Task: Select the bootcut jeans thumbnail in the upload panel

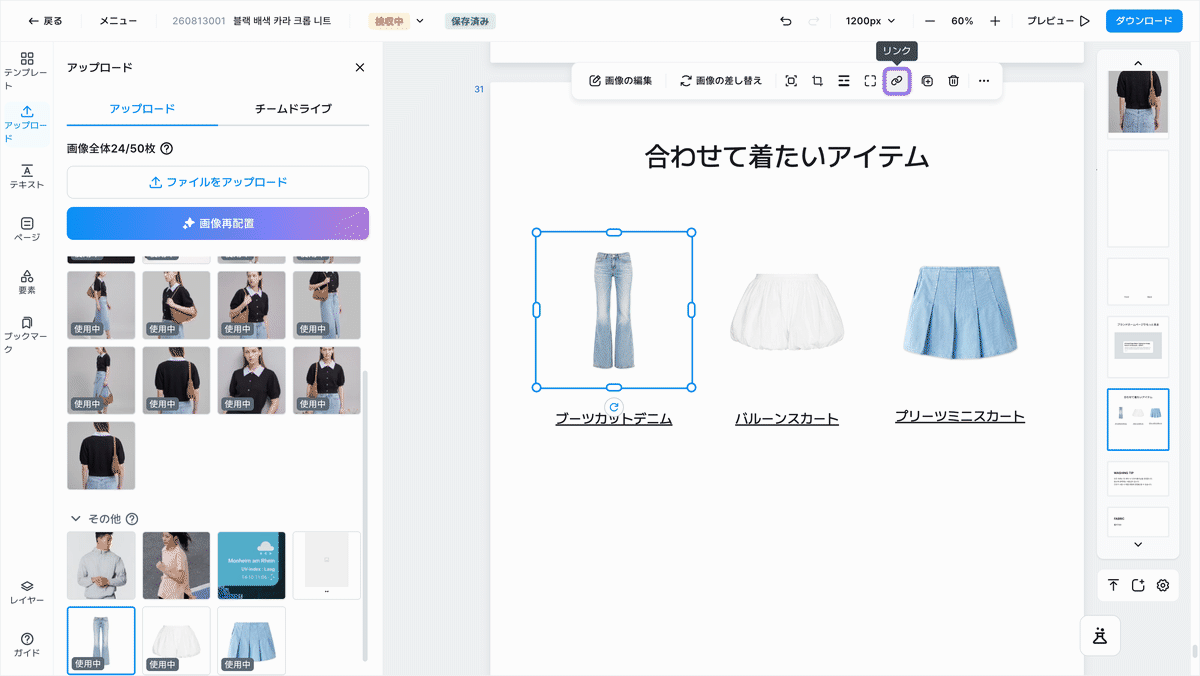Action: (x=101, y=640)
